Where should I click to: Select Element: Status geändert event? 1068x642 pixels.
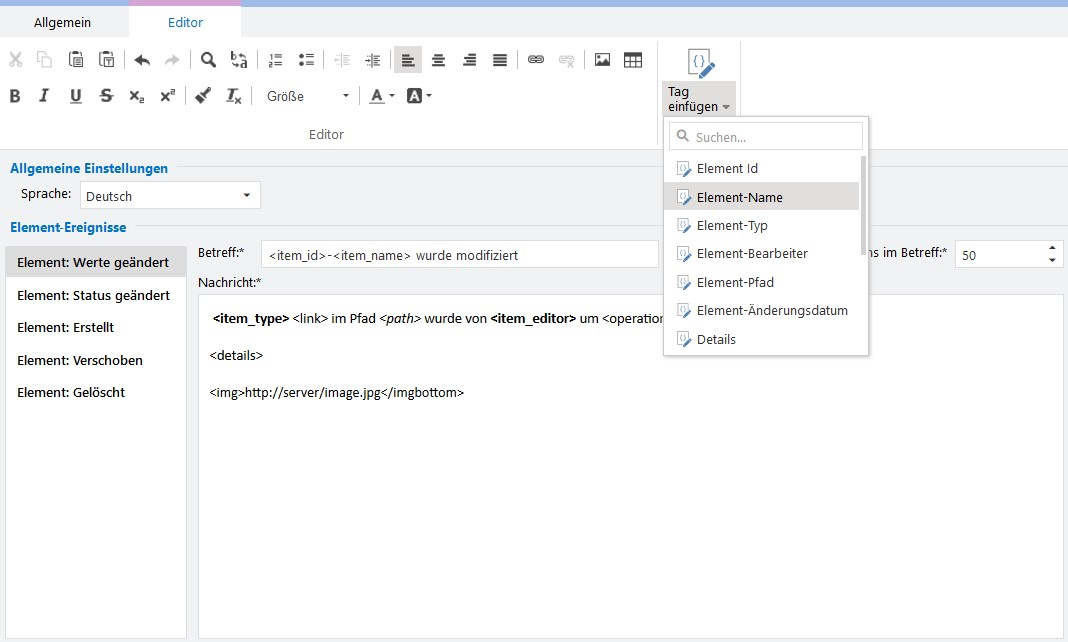(x=93, y=296)
